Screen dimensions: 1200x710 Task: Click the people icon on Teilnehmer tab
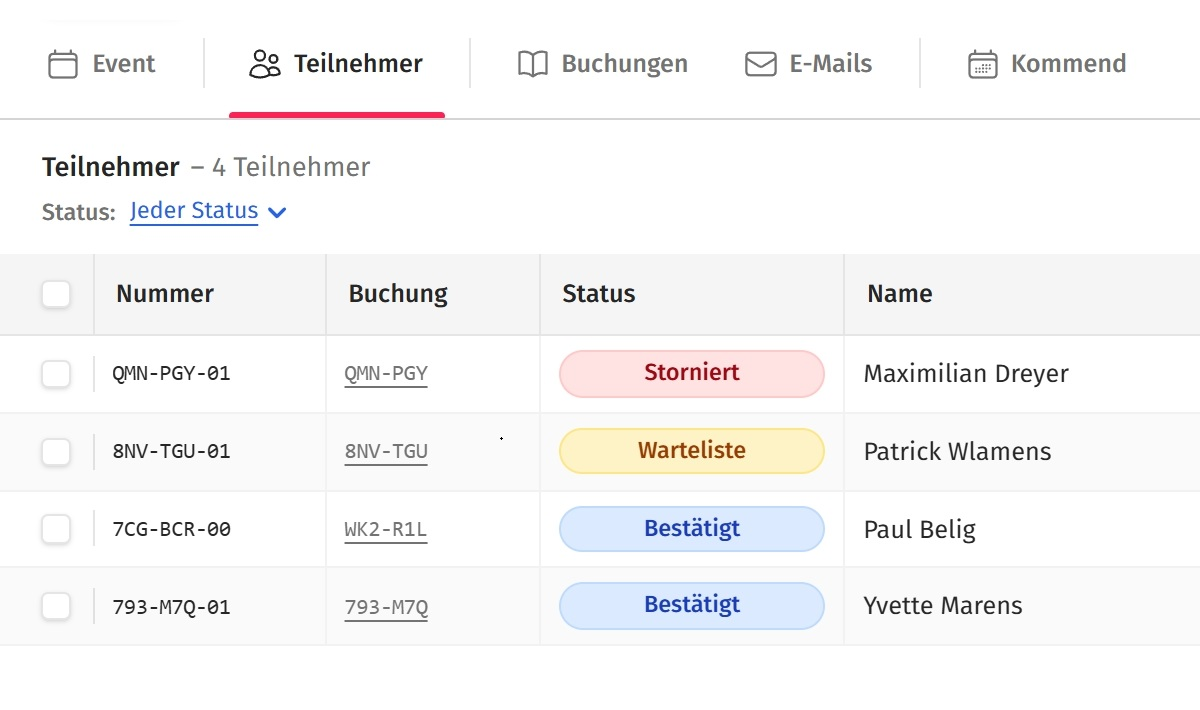point(265,62)
